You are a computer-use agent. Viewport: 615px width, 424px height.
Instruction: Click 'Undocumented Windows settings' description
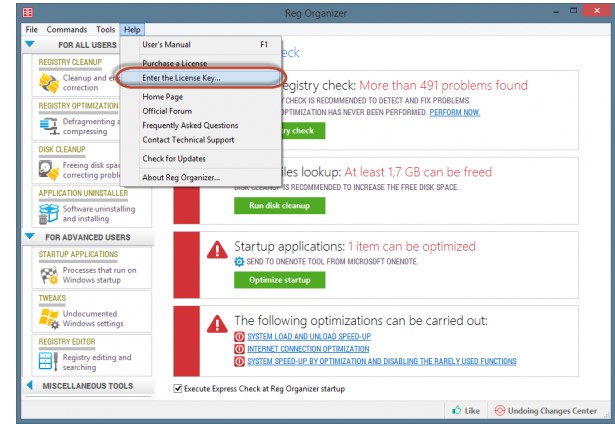point(93,318)
